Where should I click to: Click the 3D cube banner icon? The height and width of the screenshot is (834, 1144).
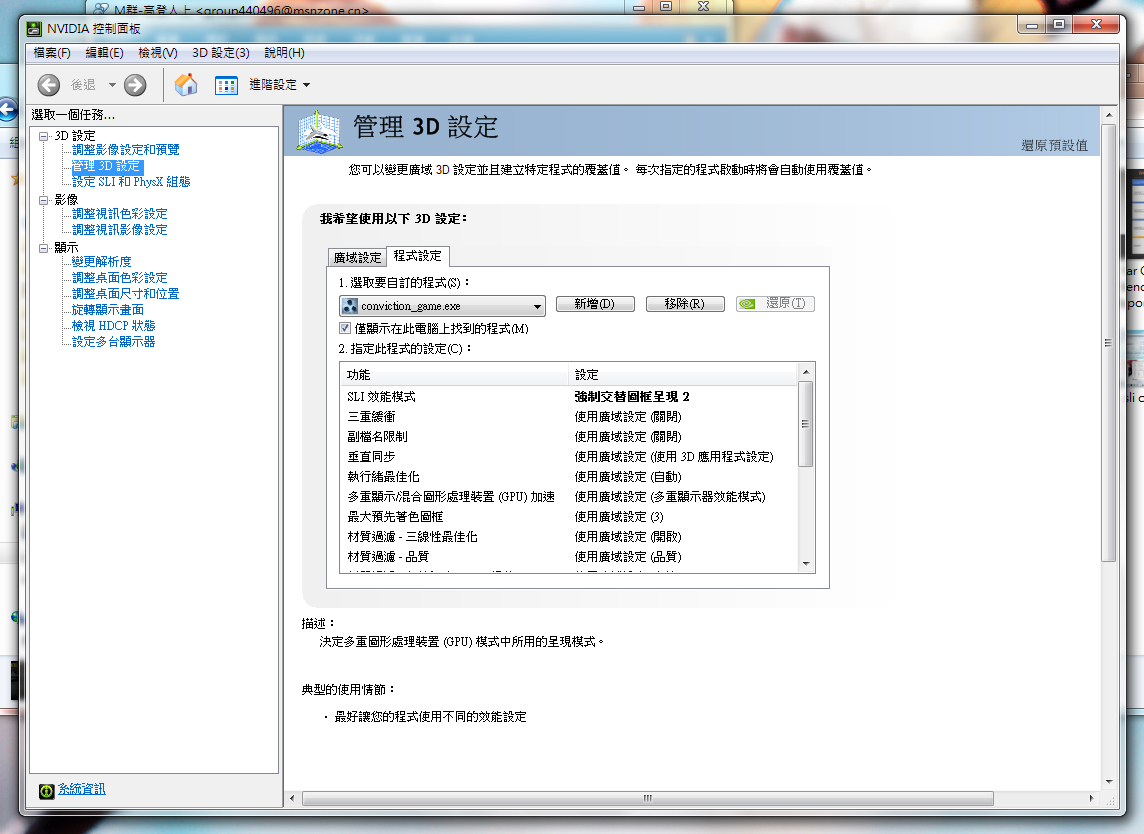tap(320, 132)
